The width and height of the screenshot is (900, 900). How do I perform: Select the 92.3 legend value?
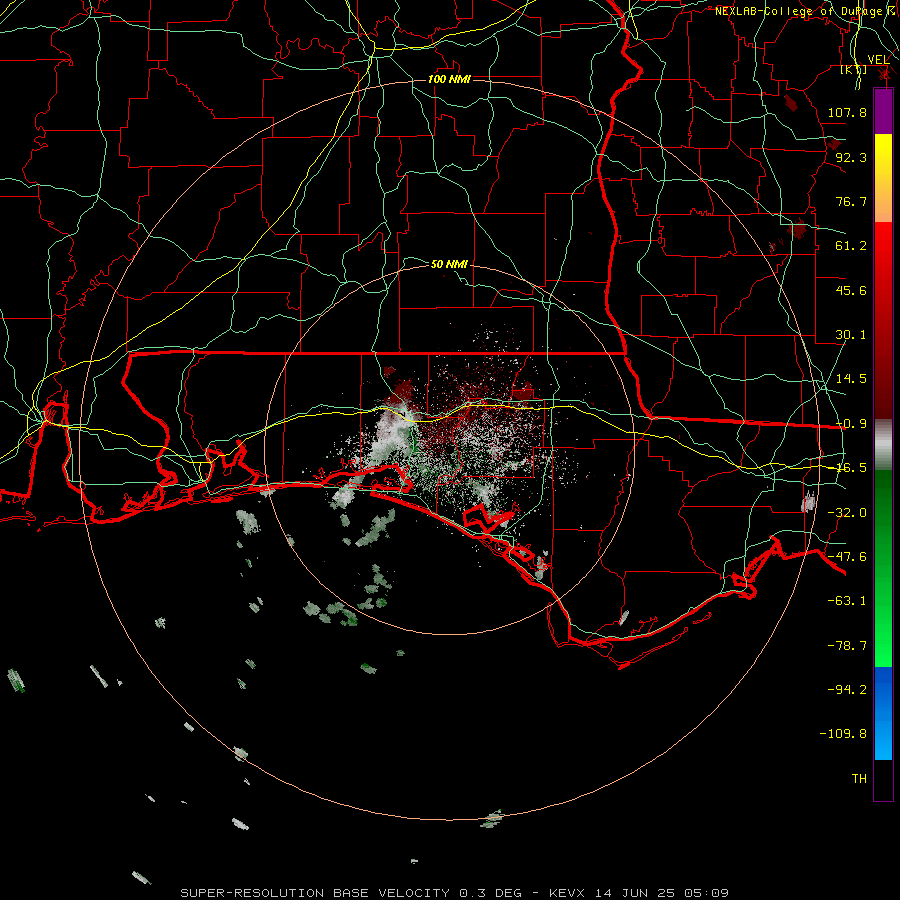851,157
